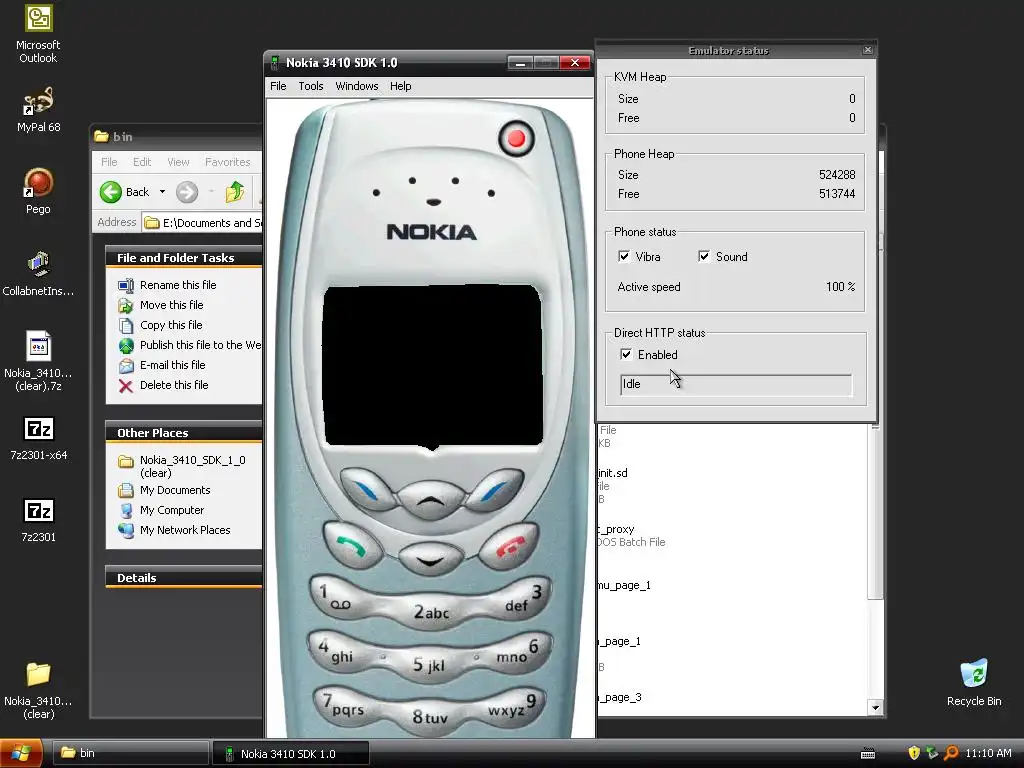Open Microsoft Outlook desktop icon

pos(38,34)
